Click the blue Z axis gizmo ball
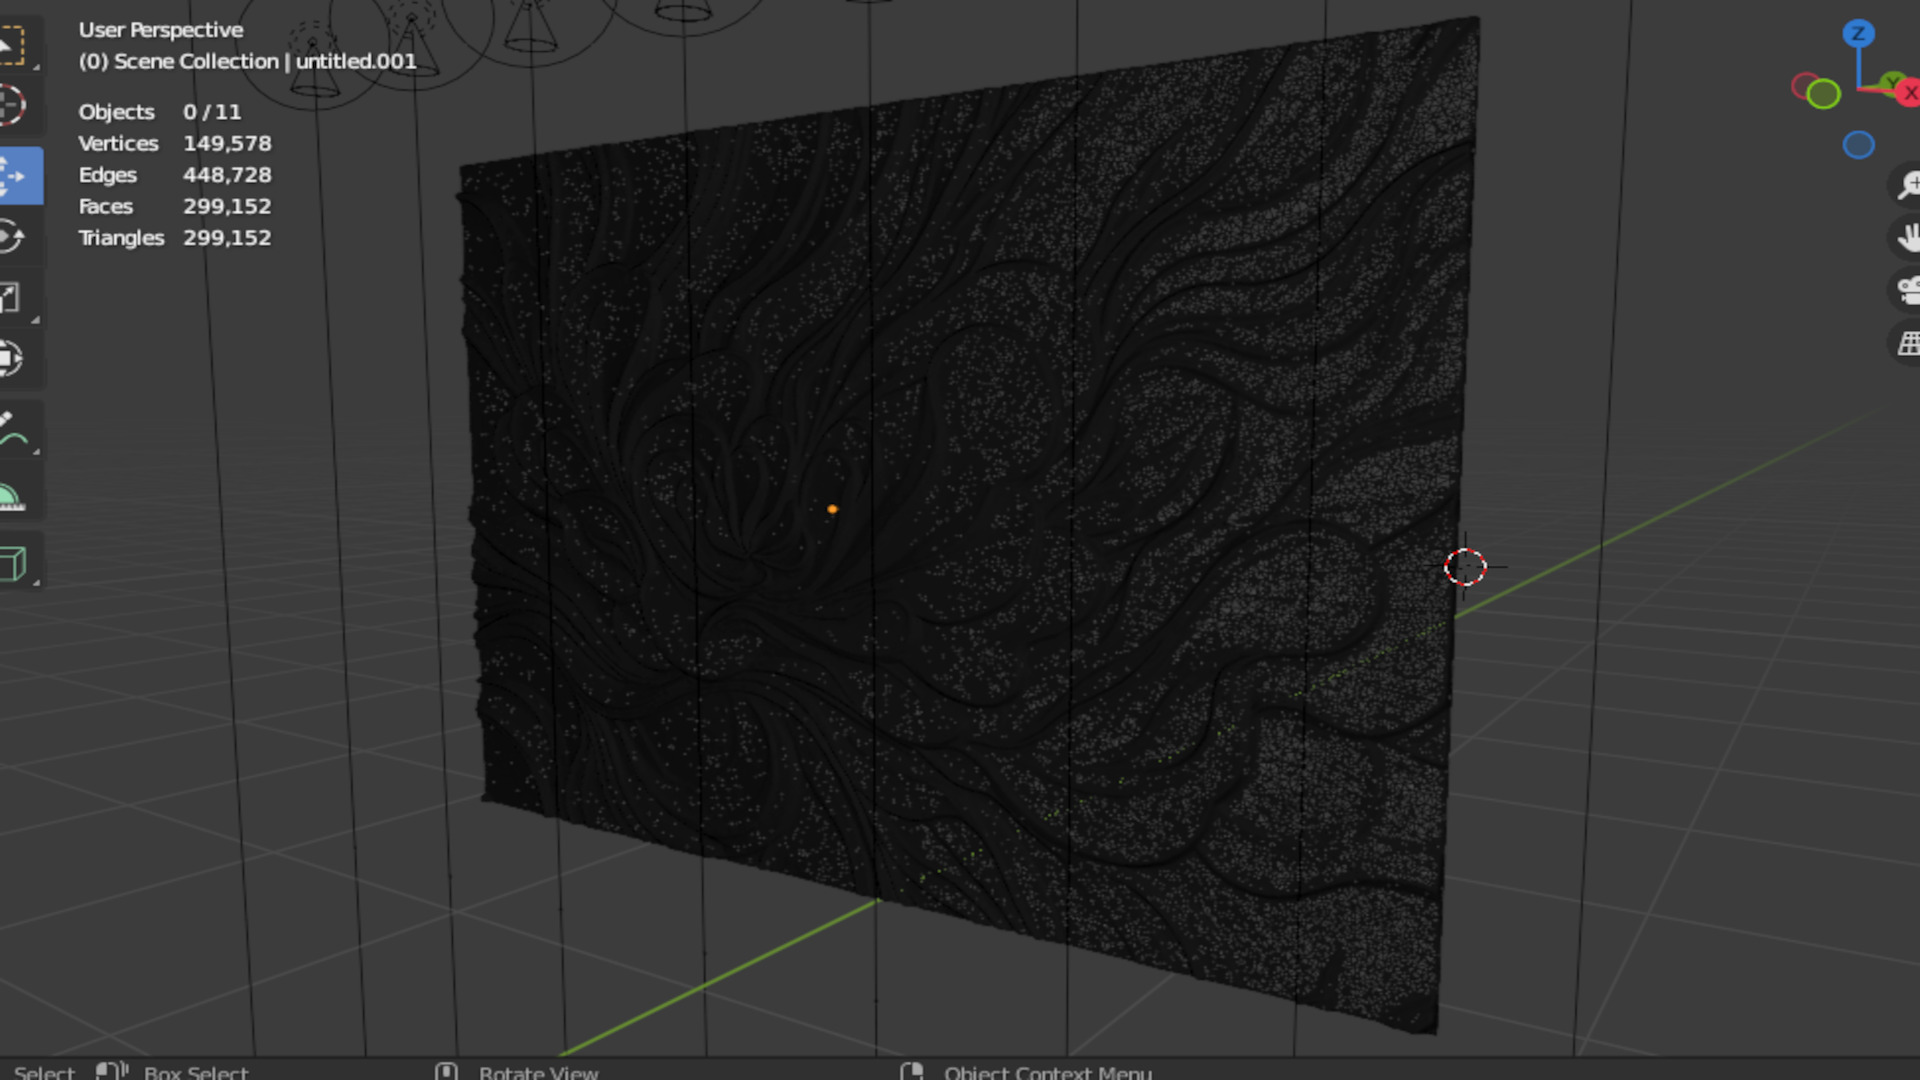 [1858, 33]
